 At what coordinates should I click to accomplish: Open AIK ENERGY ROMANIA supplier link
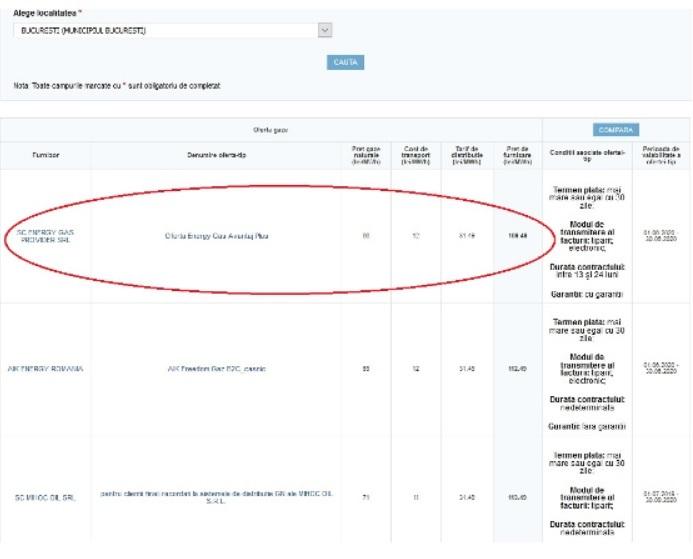tap(45, 368)
